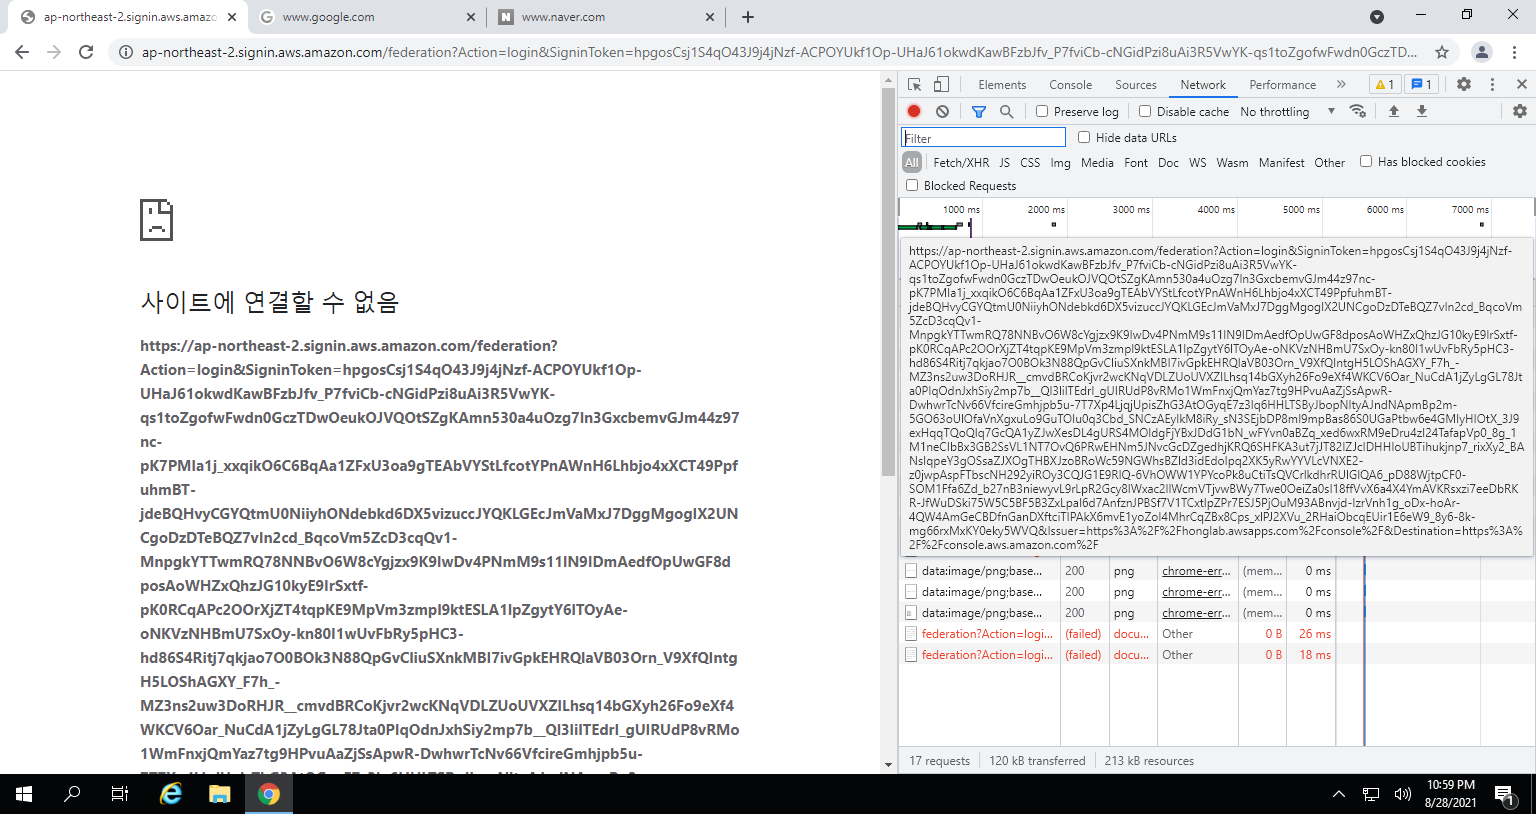This screenshot has height=814, width=1536.
Task: Click the import HAR file upload arrow
Action: tap(1393, 111)
